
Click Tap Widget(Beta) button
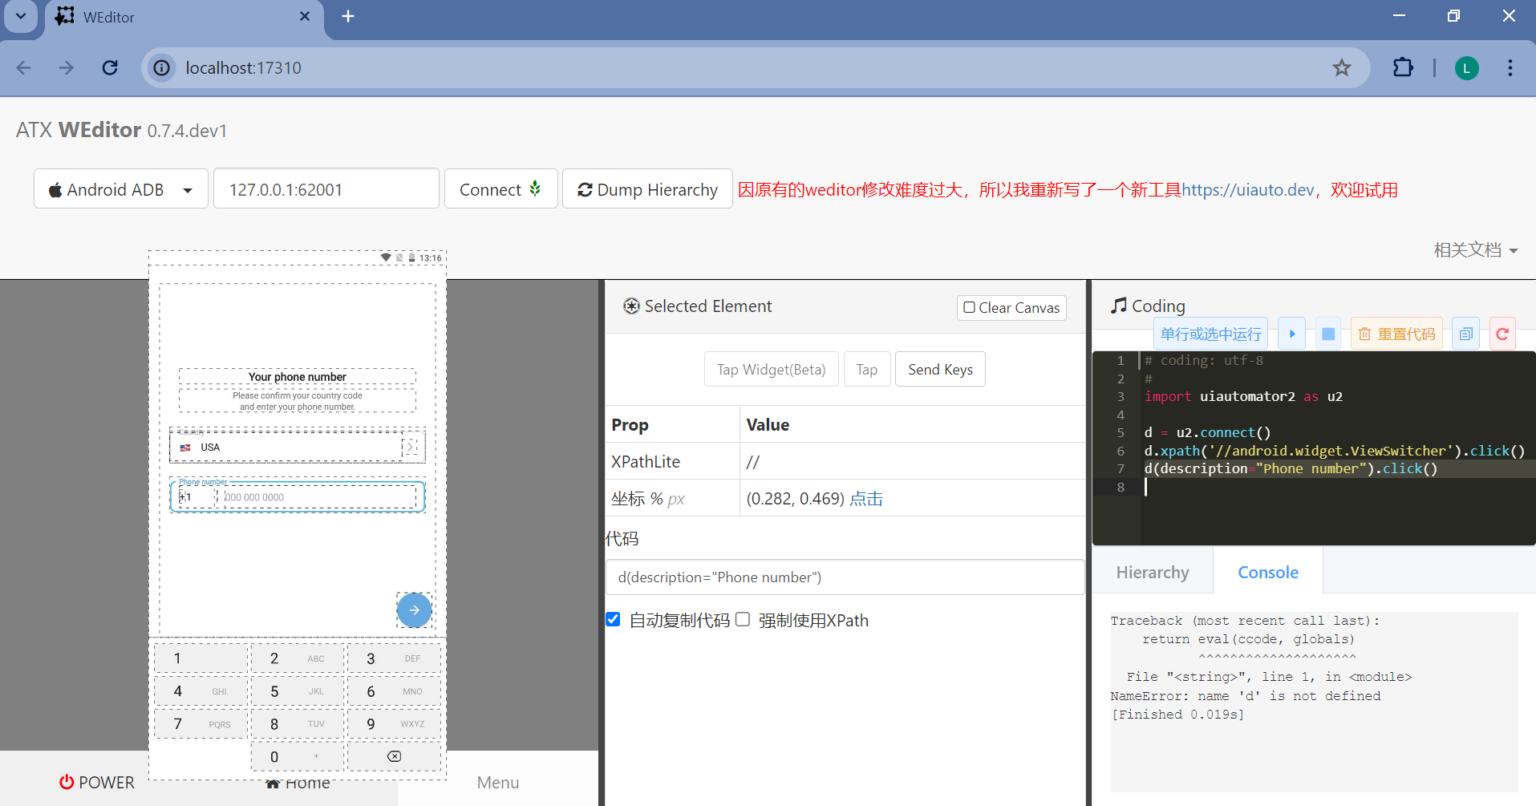click(771, 370)
